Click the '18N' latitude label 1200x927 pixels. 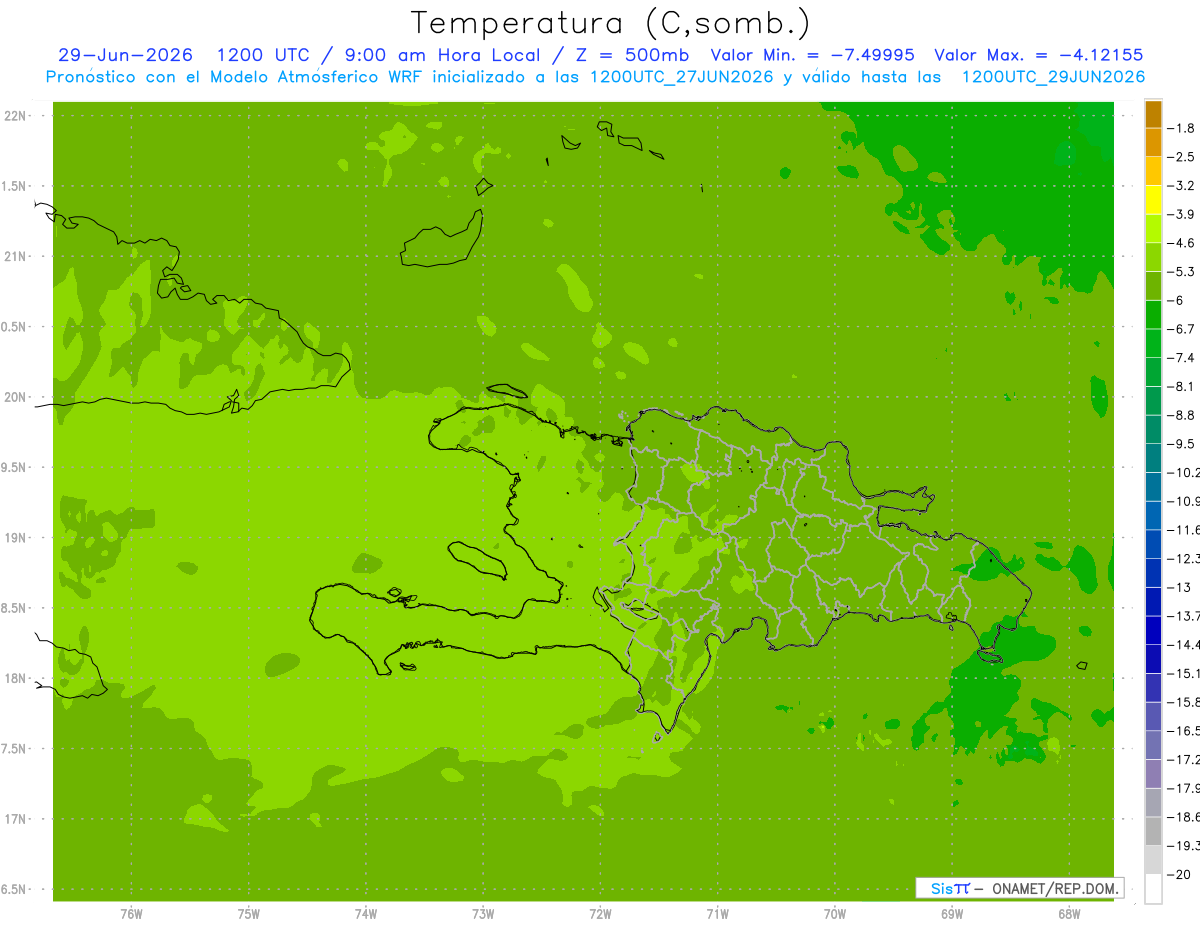pos(14,679)
